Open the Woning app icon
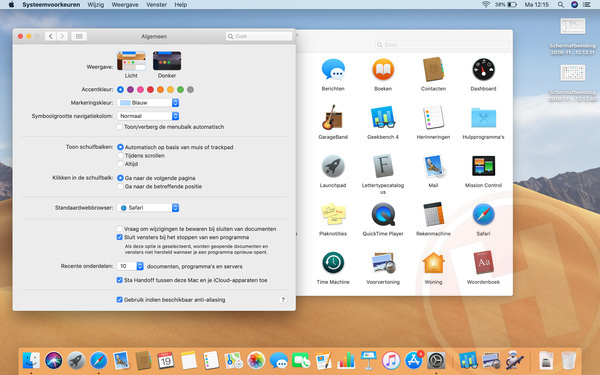Image resolution: width=600 pixels, height=375 pixels. tap(433, 263)
